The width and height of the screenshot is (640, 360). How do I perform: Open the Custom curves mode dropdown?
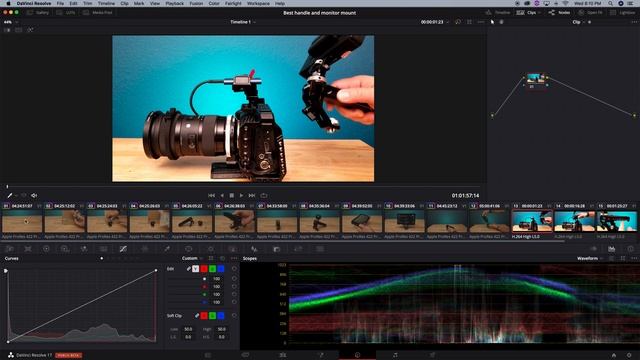tap(192, 258)
